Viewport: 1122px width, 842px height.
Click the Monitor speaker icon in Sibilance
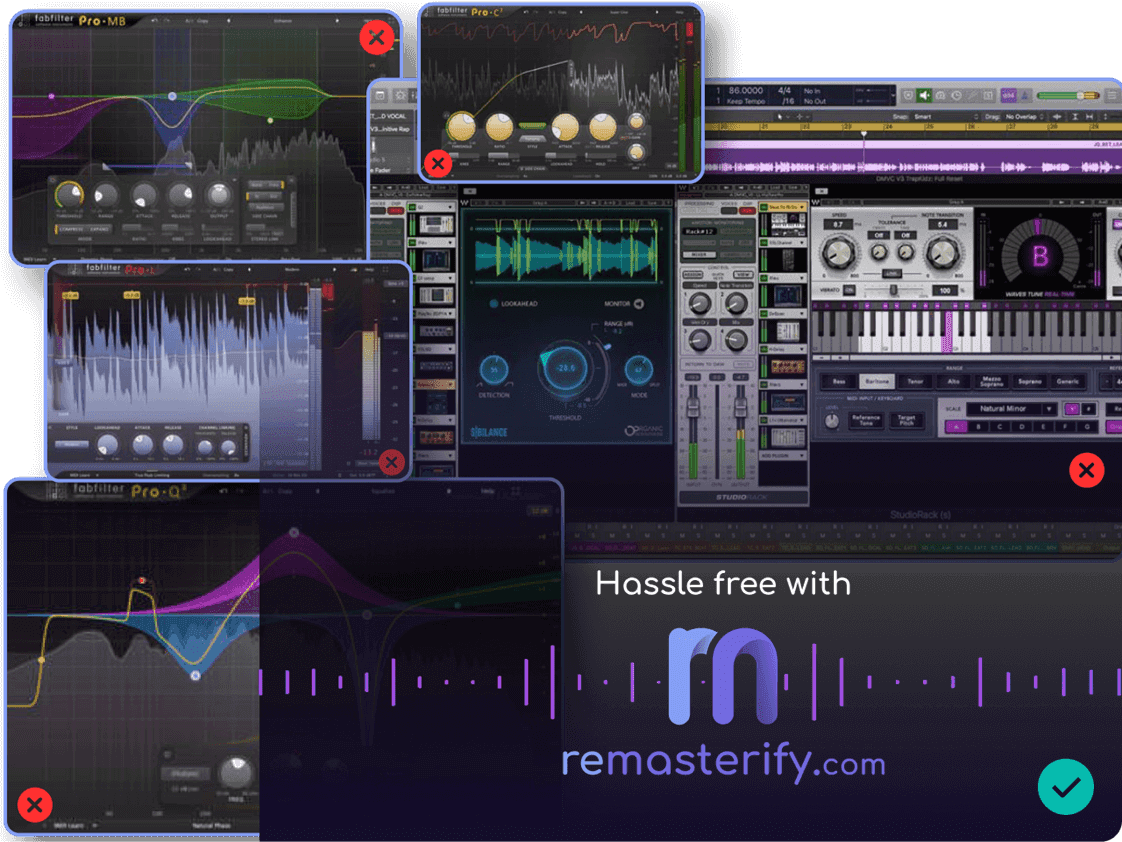pyautogui.click(x=639, y=304)
